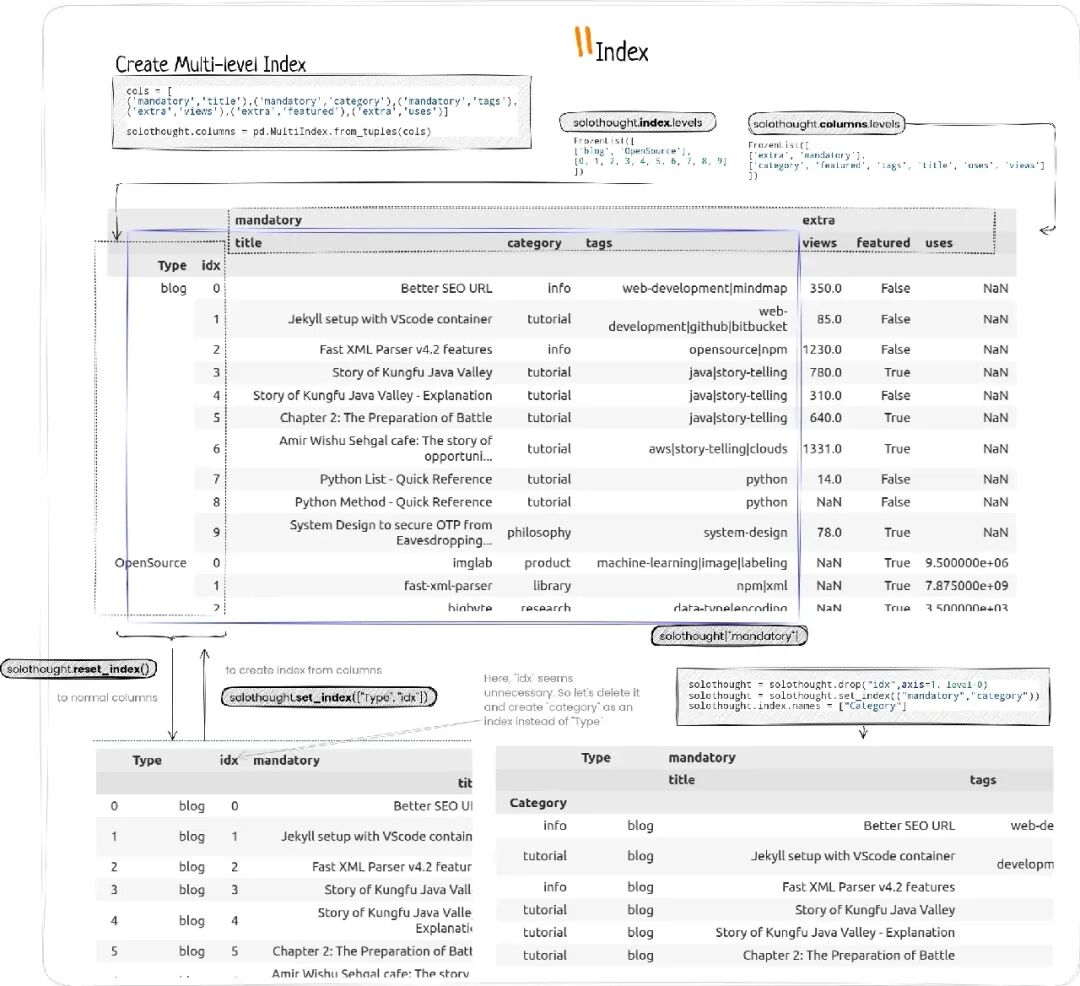Click 'Jekyll setup with VScode container' in main table
The height and width of the screenshot is (986, 1080).
(x=390, y=319)
